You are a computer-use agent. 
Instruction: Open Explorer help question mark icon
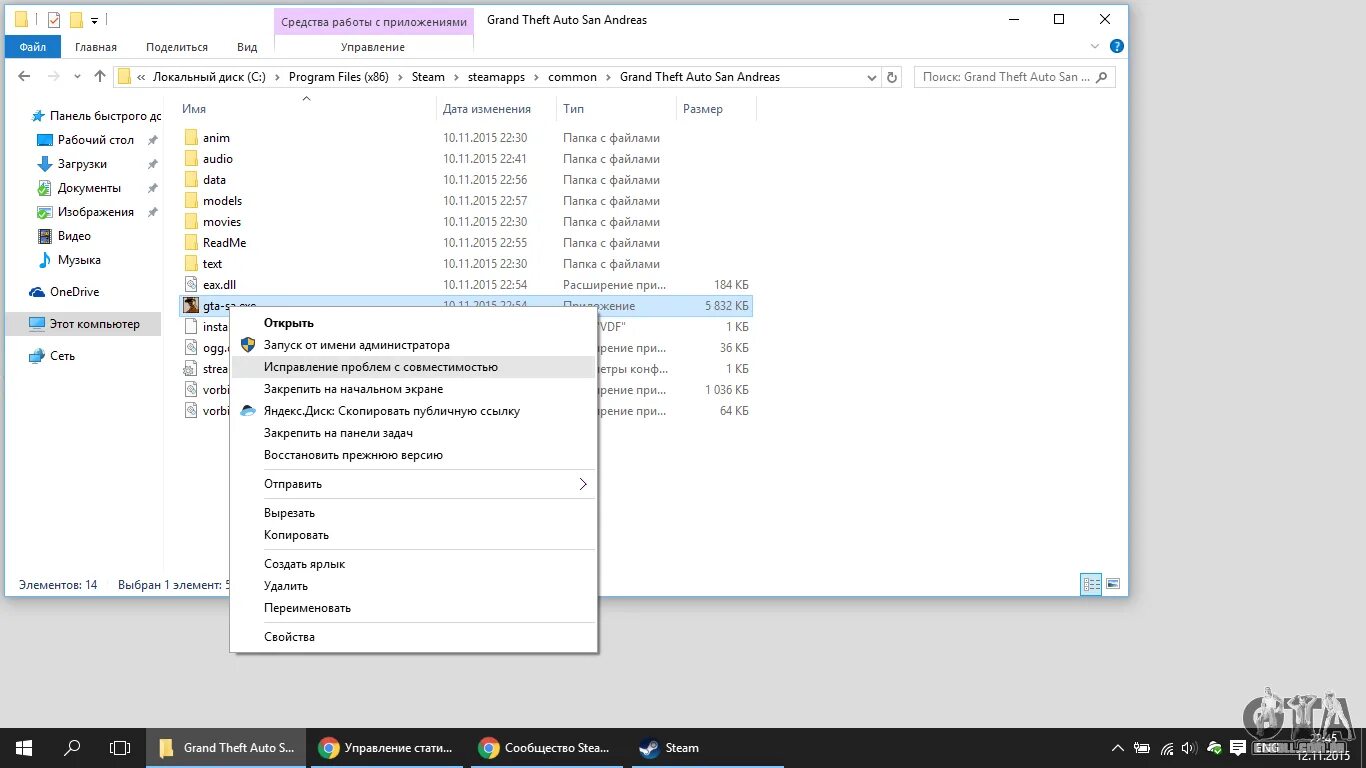(x=1117, y=46)
